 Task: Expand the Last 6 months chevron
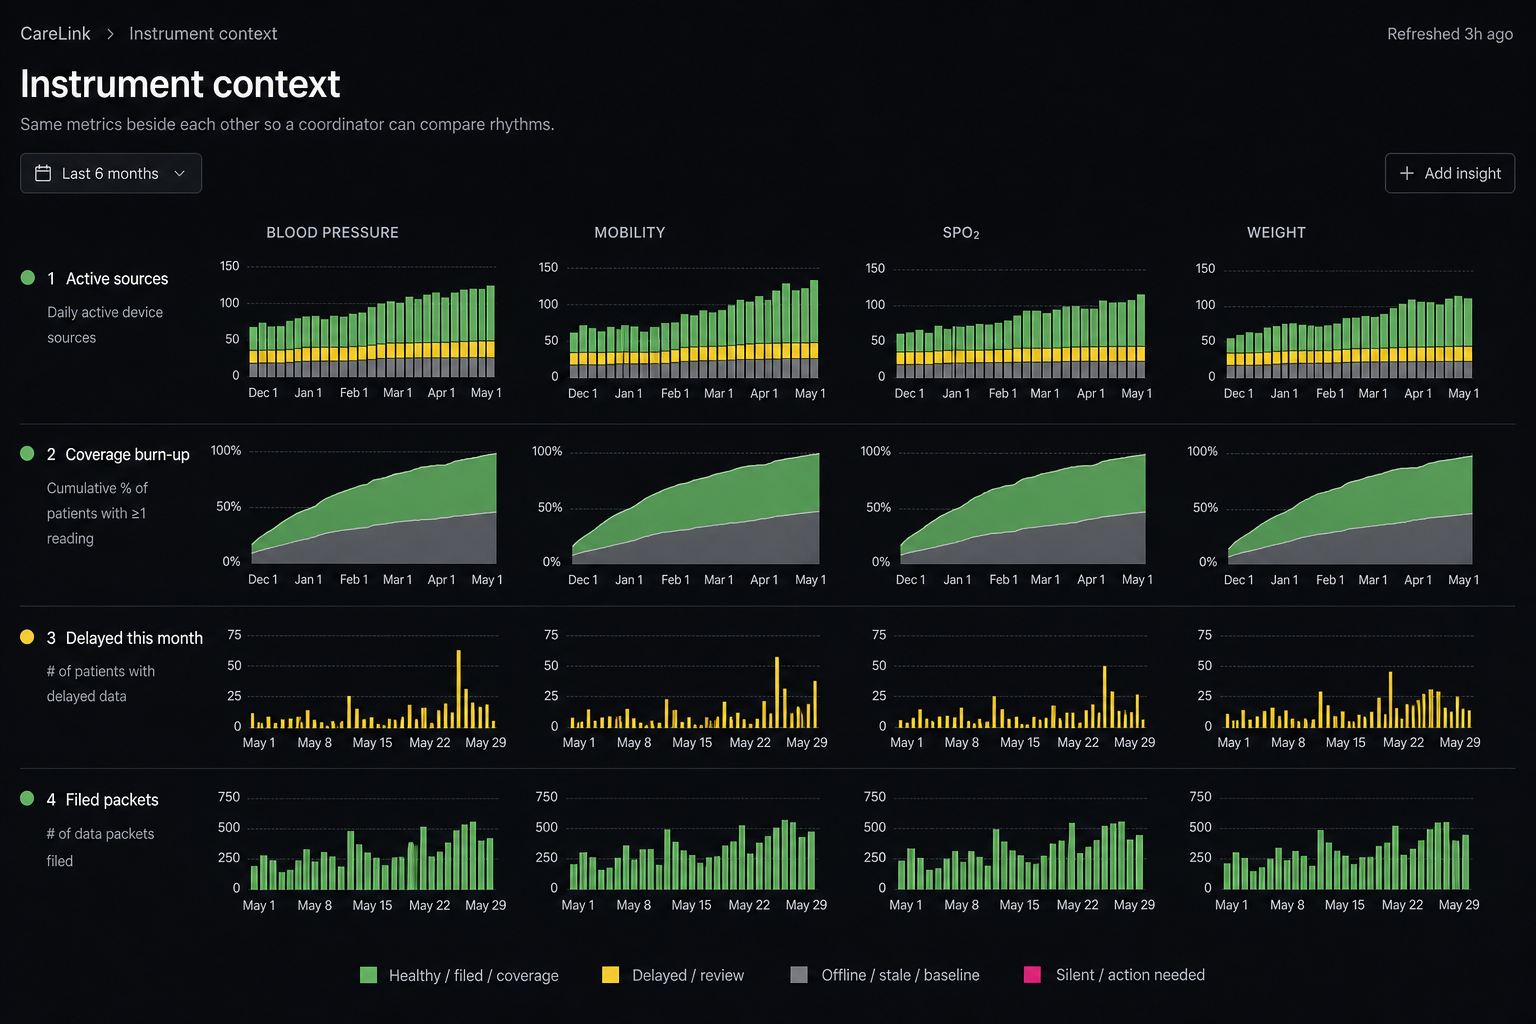click(x=180, y=173)
